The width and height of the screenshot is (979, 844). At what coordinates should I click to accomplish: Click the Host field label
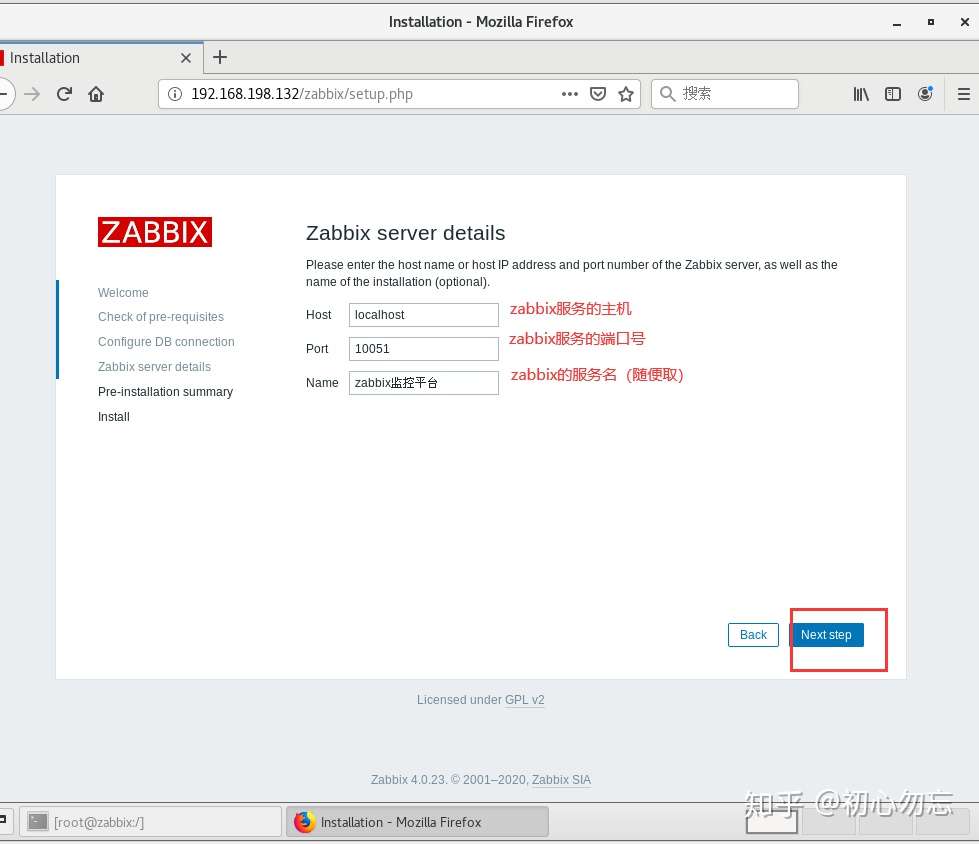(318, 315)
